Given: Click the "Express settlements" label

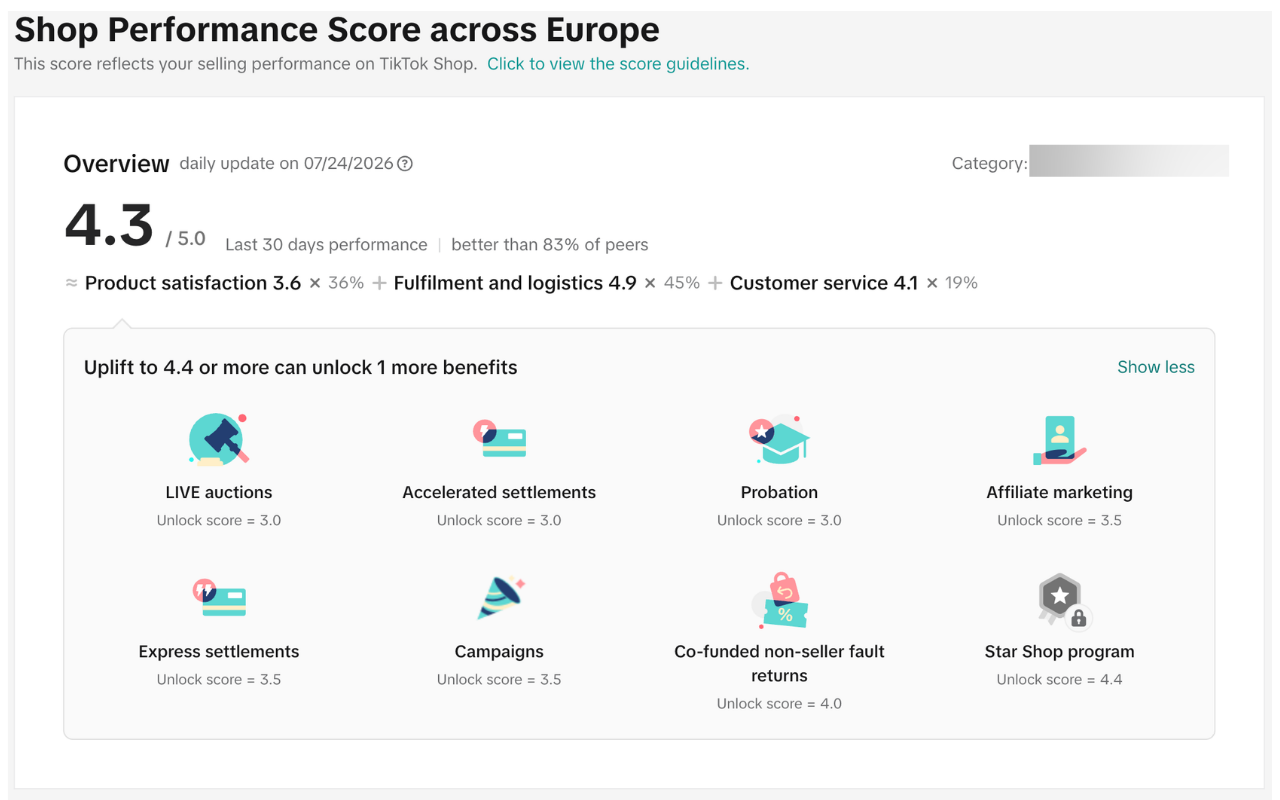Looking at the screenshot, I should pyautogui.click(x=219, y=651).
